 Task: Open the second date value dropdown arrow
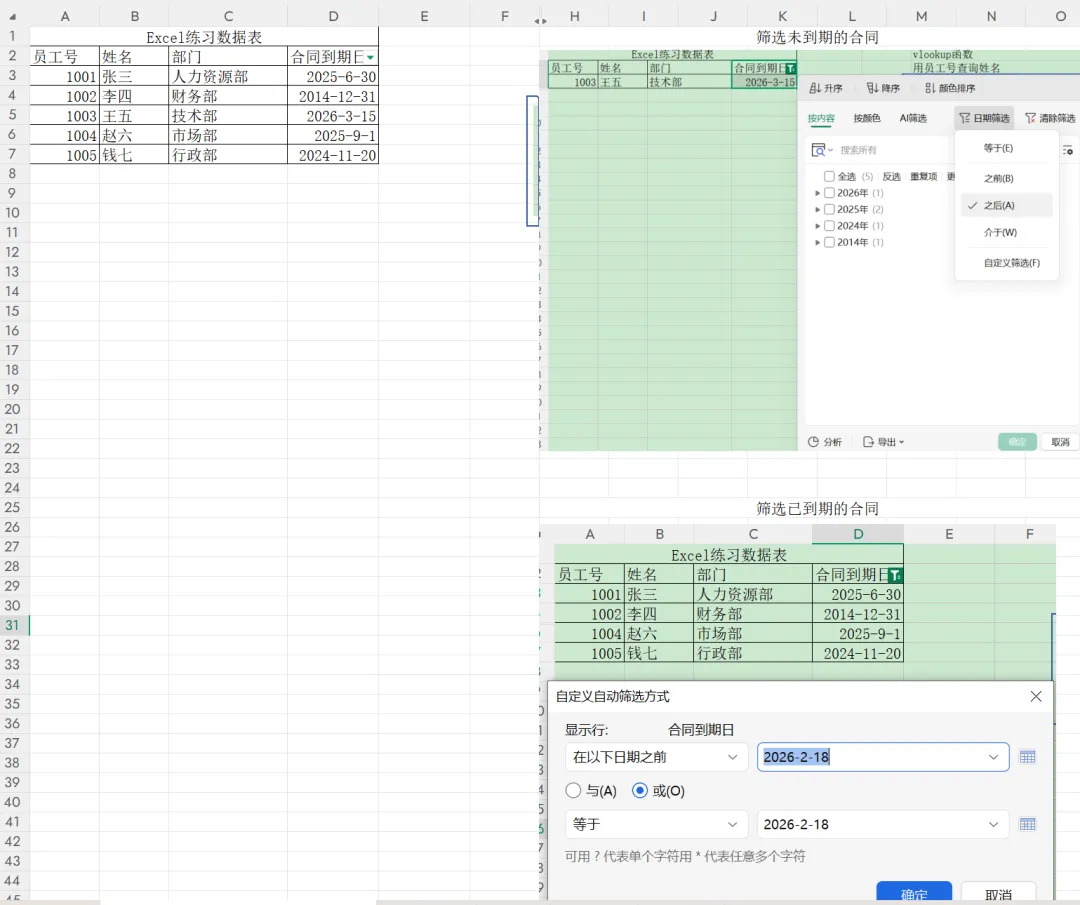(x=993, y=824)
